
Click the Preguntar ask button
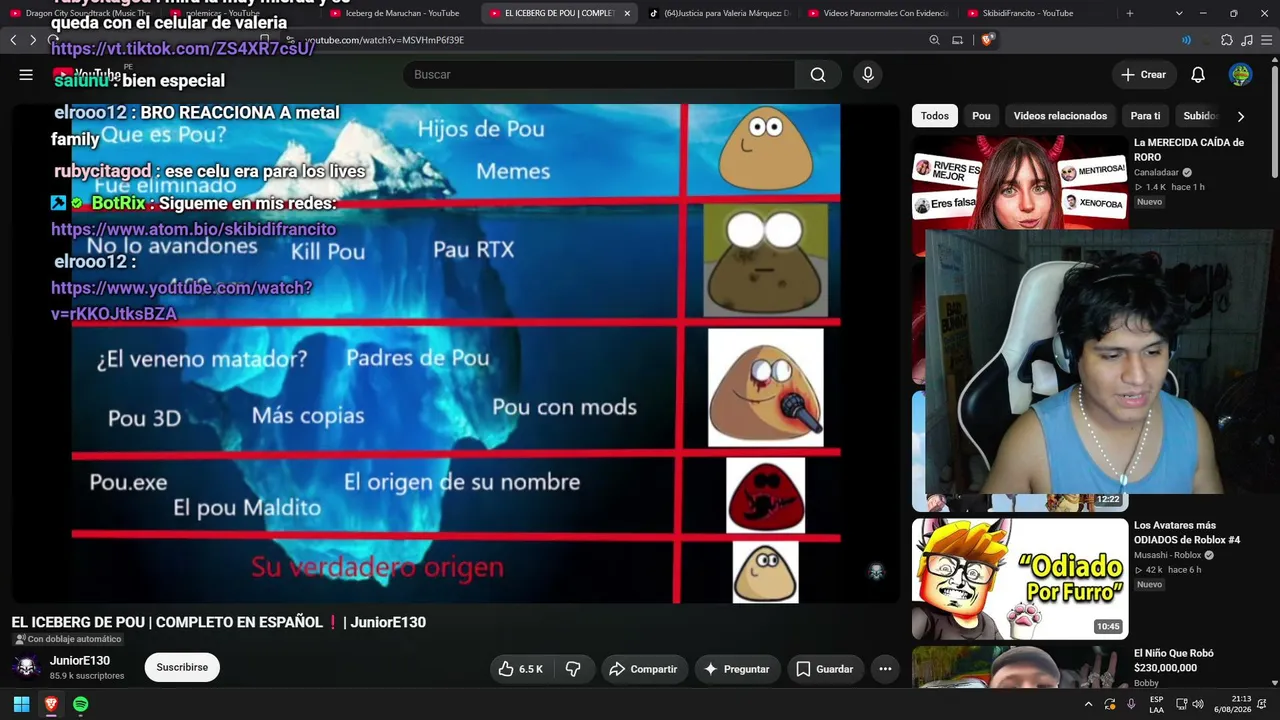tap(737, 669)
